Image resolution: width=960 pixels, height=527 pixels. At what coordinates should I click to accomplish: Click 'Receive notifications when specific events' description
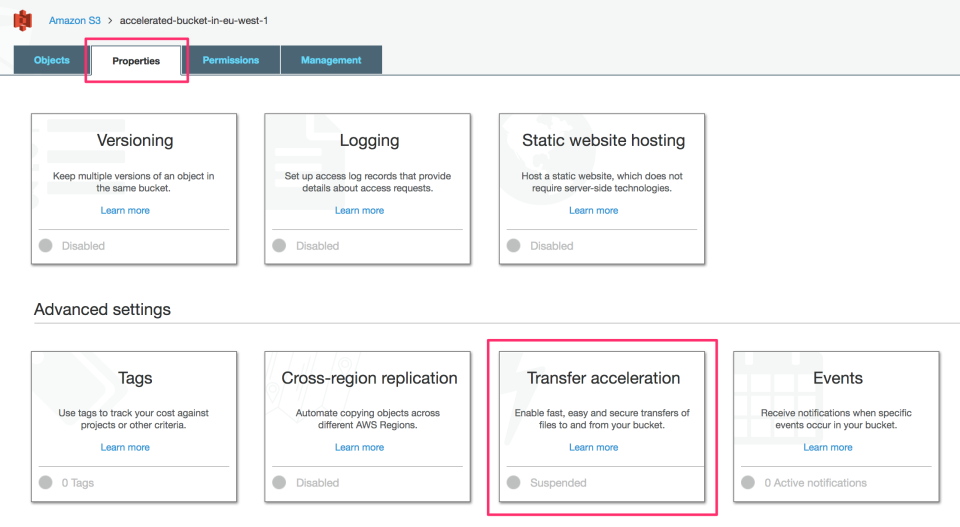[836, 419]
